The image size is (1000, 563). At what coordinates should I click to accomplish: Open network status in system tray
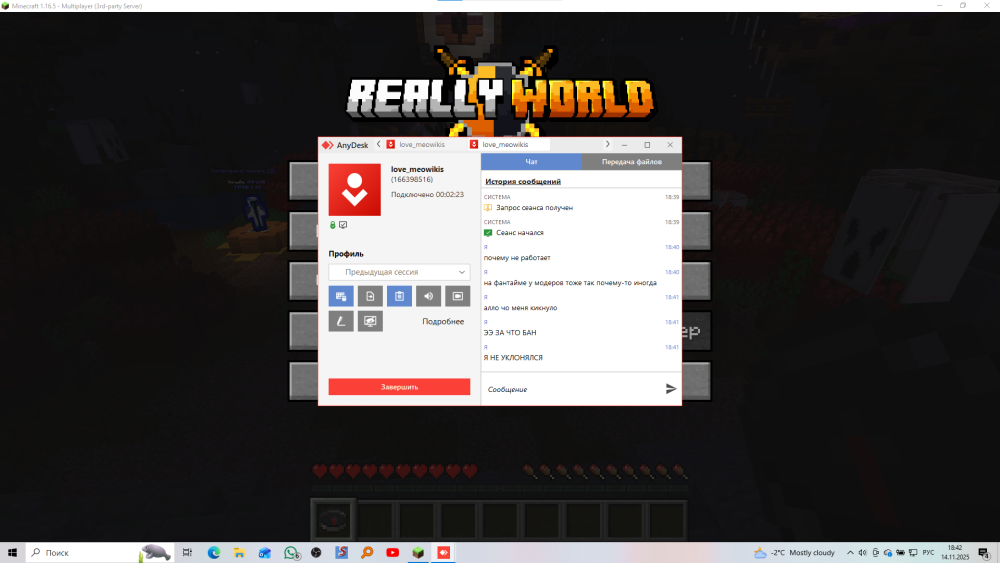pos(913,553)
